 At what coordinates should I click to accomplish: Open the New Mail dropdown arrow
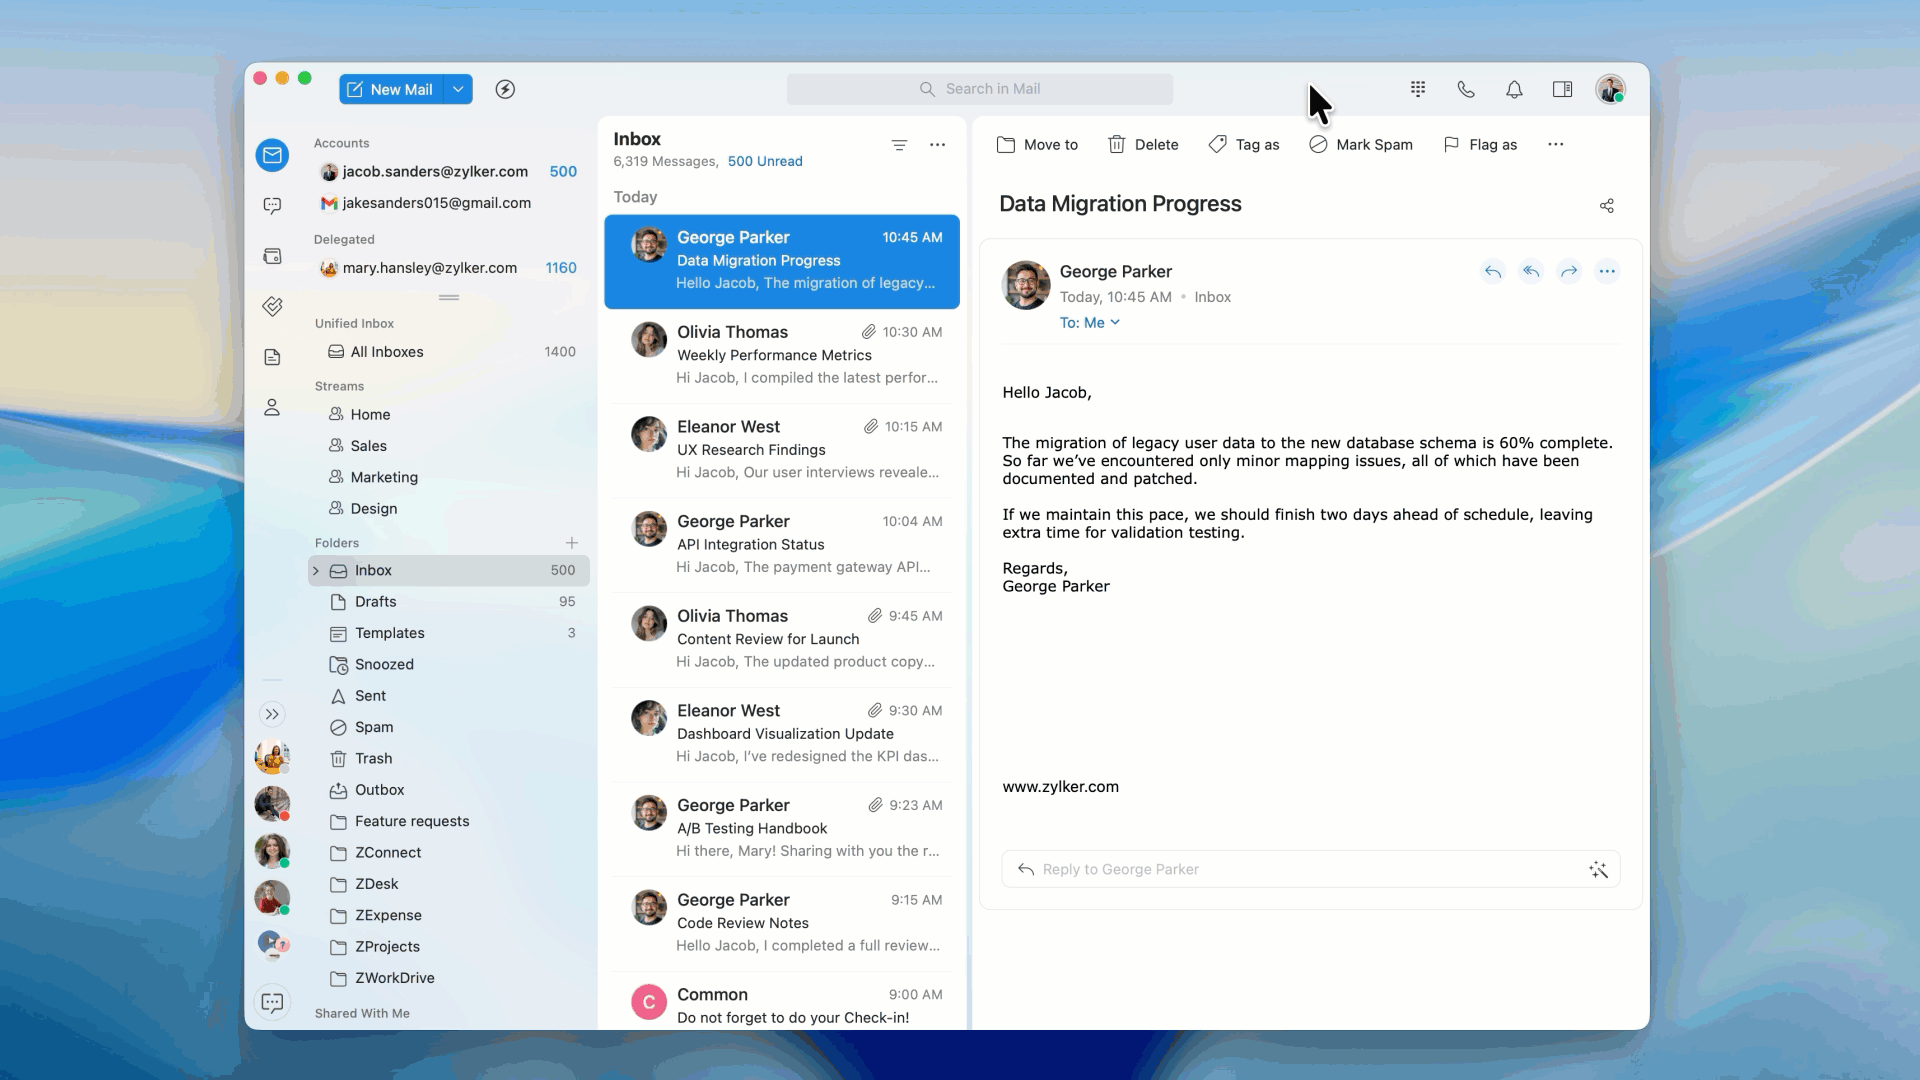(458, 89)
